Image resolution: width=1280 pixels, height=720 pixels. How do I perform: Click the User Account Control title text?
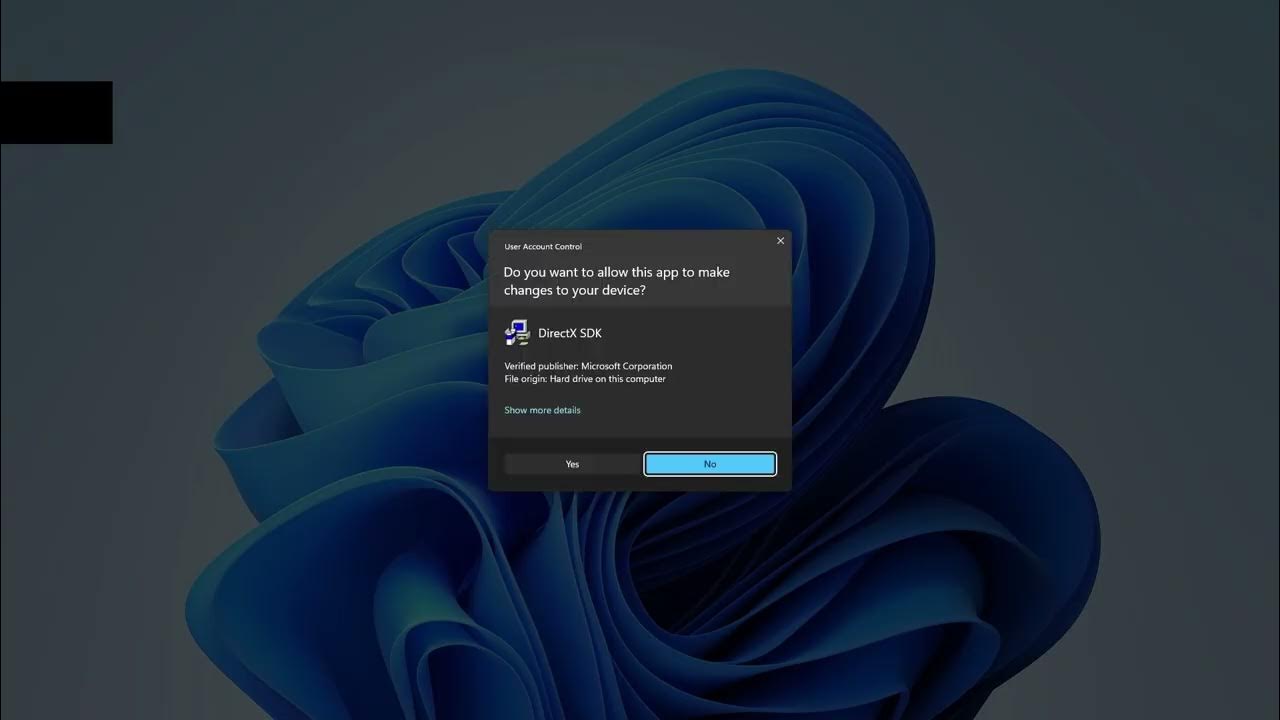pyautogui.click(x=543, y=246)
